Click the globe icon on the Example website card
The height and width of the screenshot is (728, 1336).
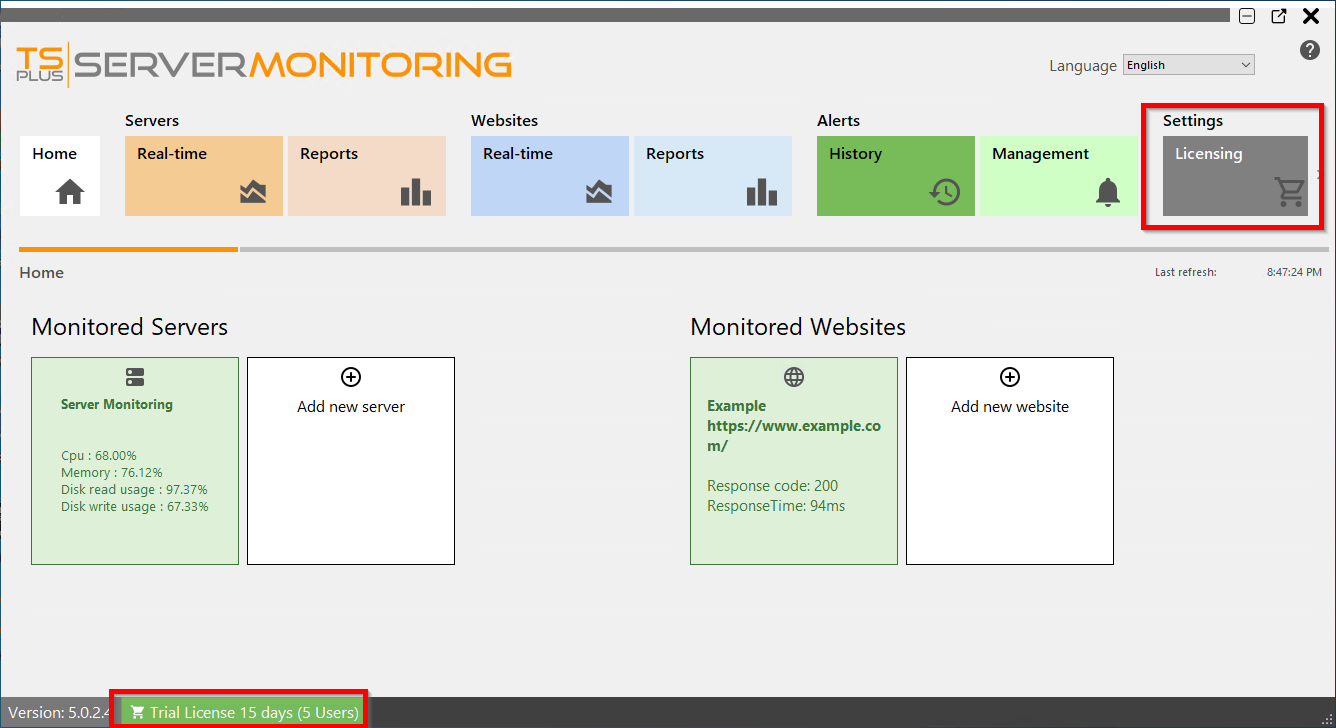click(x=793, y=377)
